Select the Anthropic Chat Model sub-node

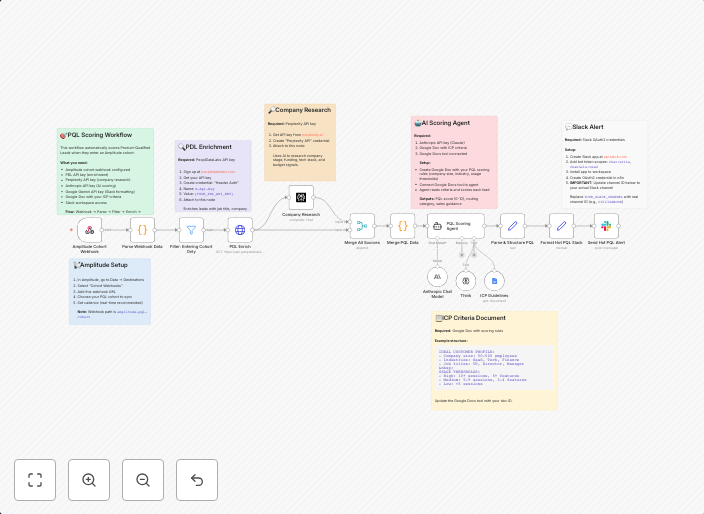pyautogui.click(x=437, y=278)
